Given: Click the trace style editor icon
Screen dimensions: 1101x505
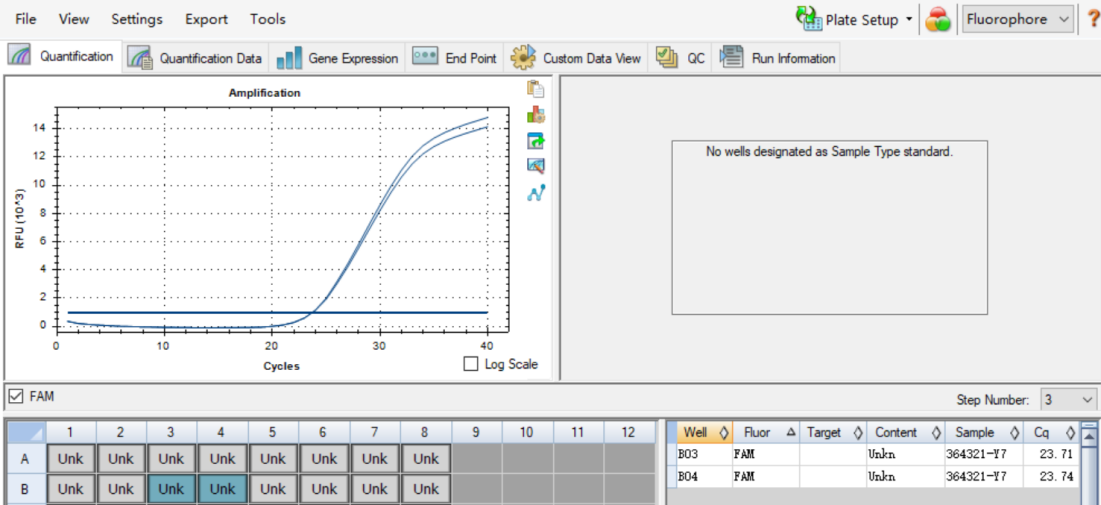Looking at the screenshot, I should click(536, 166).
